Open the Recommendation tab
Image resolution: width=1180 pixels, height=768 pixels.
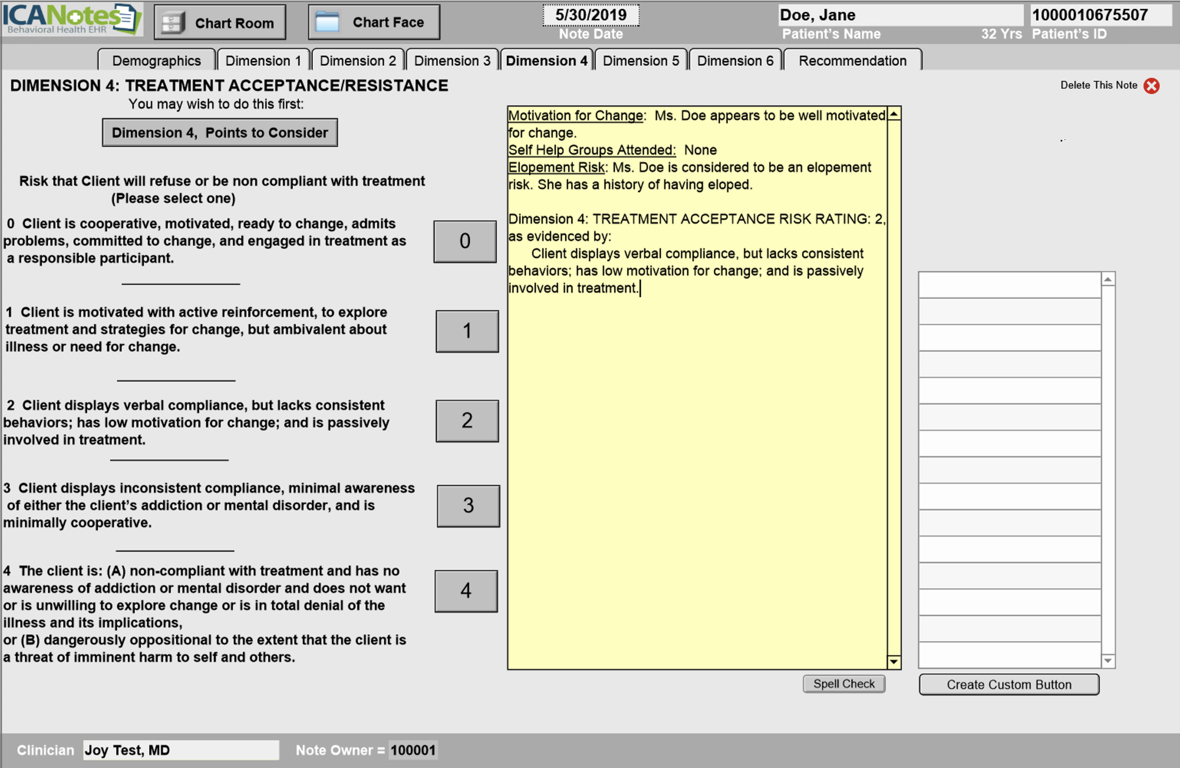click(x=852, y=61)
